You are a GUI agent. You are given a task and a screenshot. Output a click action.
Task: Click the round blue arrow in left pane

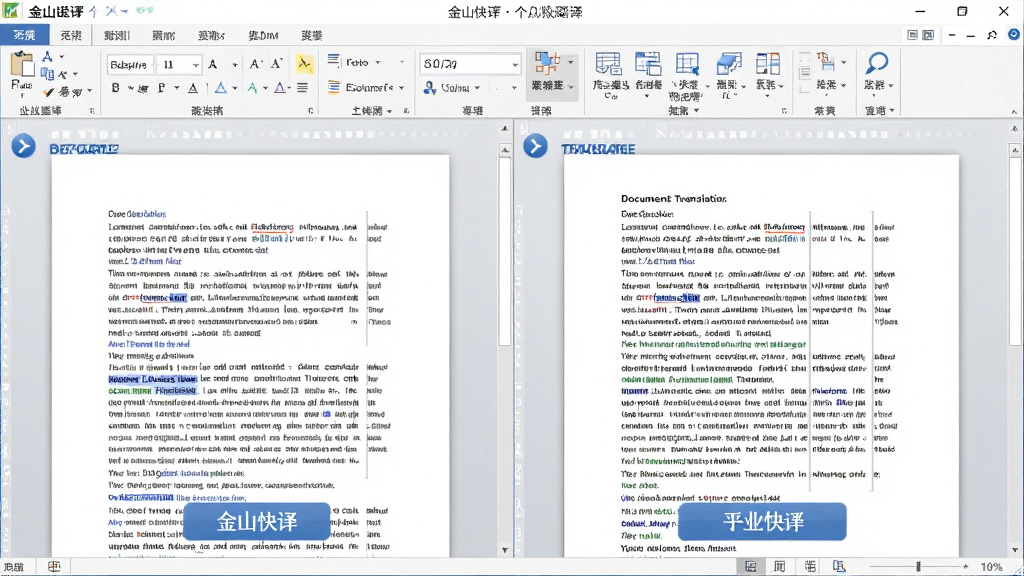pyautogui.click(x=24, y=146)
